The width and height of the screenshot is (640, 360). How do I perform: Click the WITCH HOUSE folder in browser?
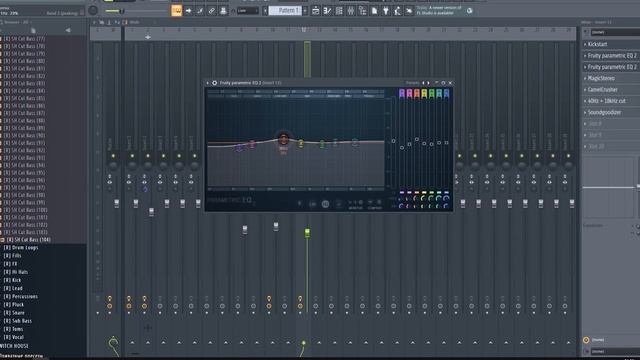(x=15, y=346)
